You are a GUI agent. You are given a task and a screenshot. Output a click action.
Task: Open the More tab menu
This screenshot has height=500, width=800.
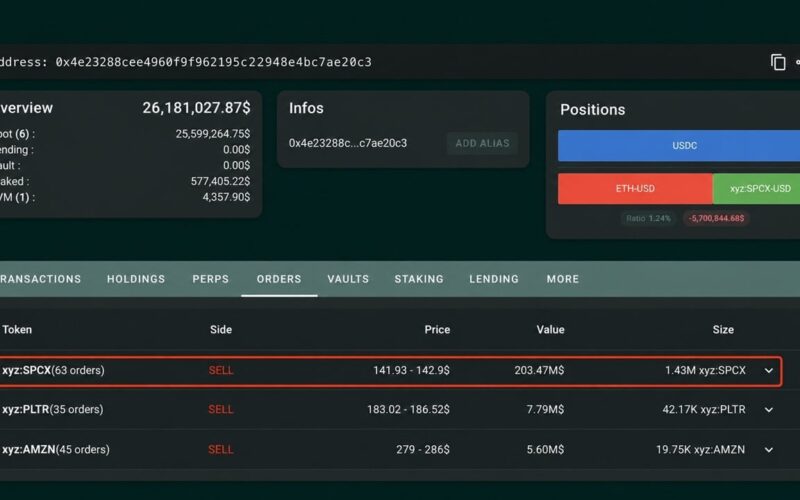click(x=563, y=279)
